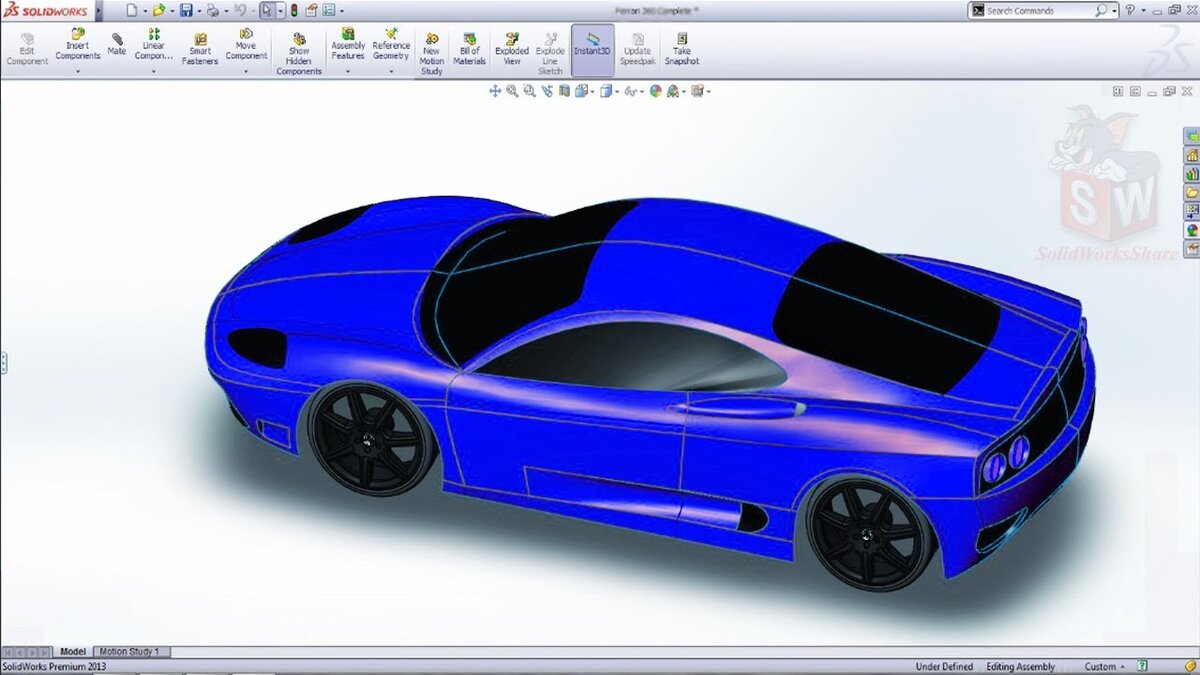Start a New Motion Study

[432, 54]
